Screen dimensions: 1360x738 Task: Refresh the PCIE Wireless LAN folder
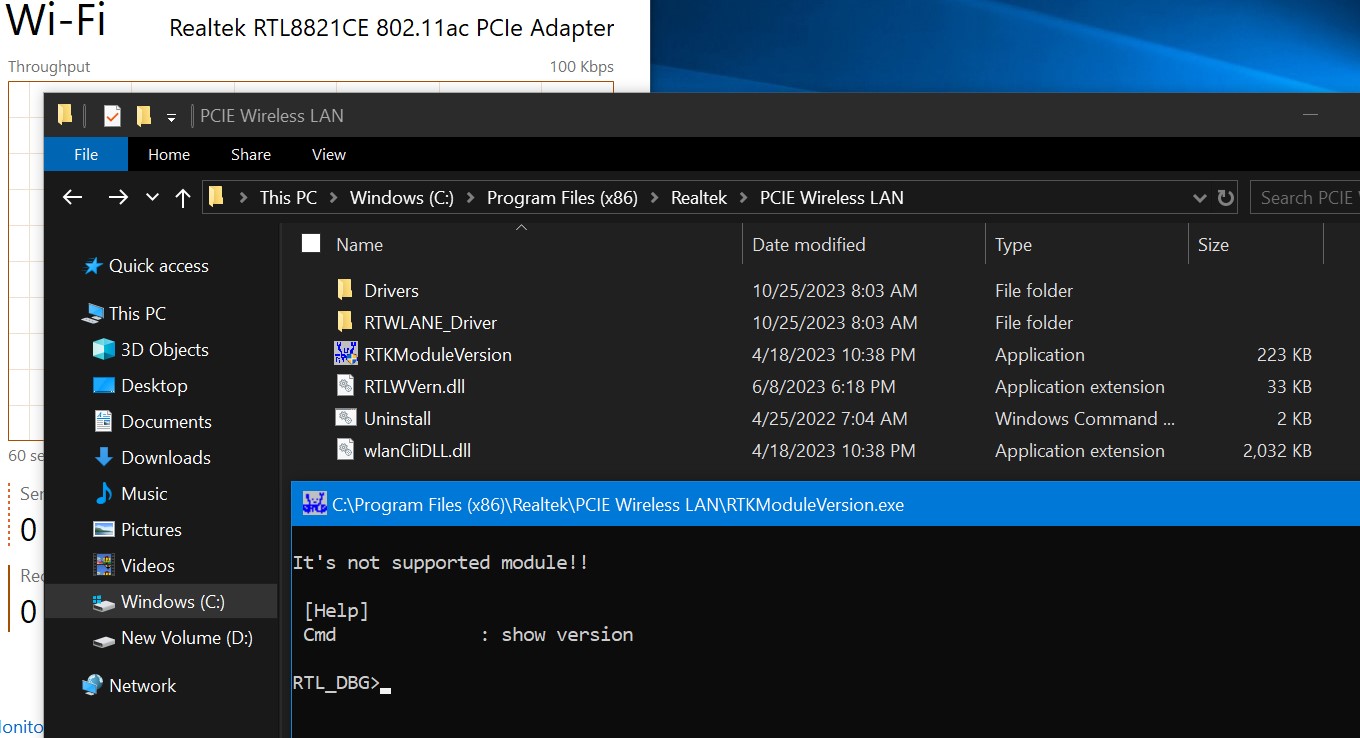(x=1226, y=197)
